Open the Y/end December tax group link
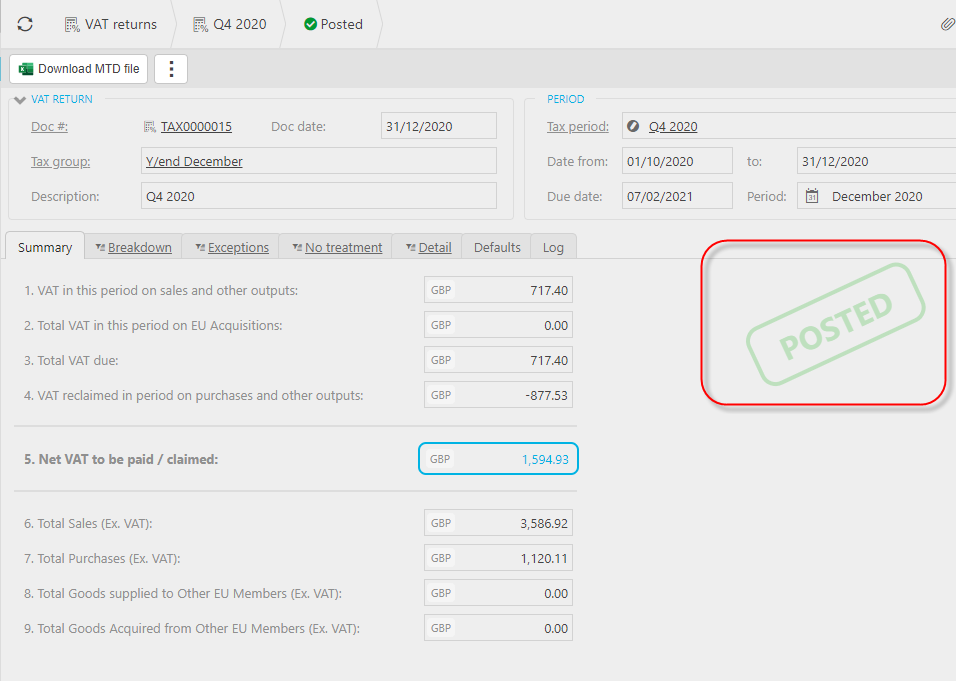956x681 pixels. pos(194,161)
